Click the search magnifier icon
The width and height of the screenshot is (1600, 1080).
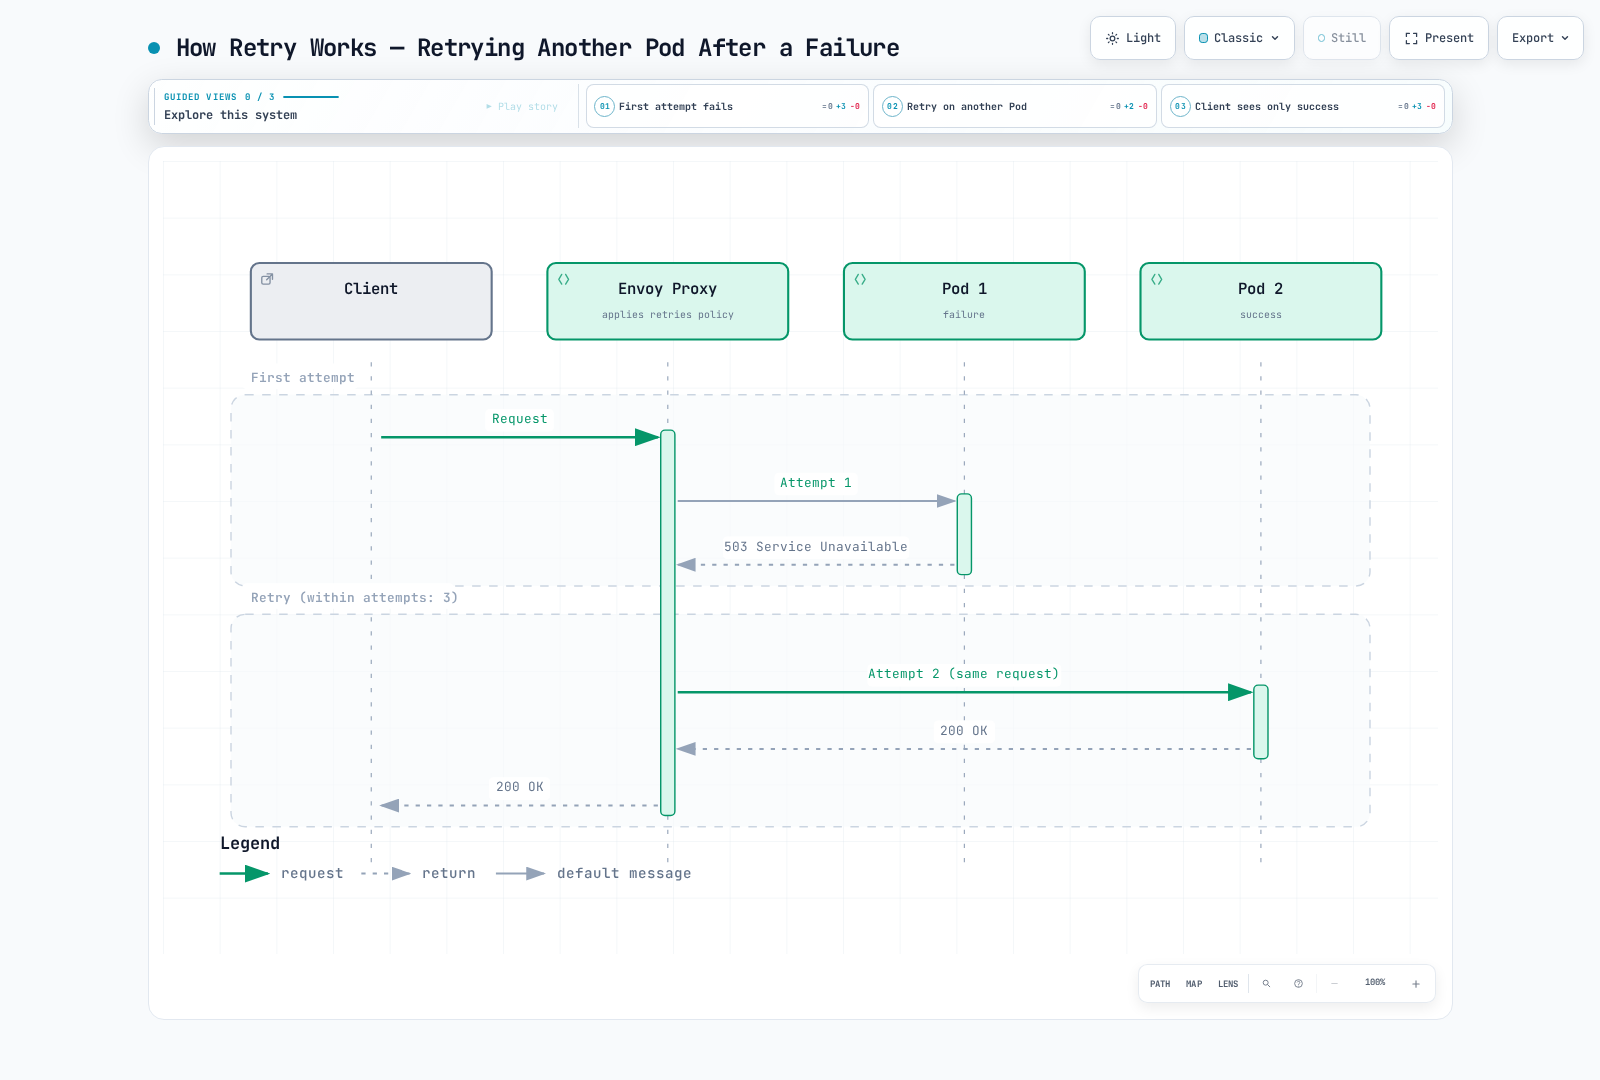click(x=1266, y=984)
